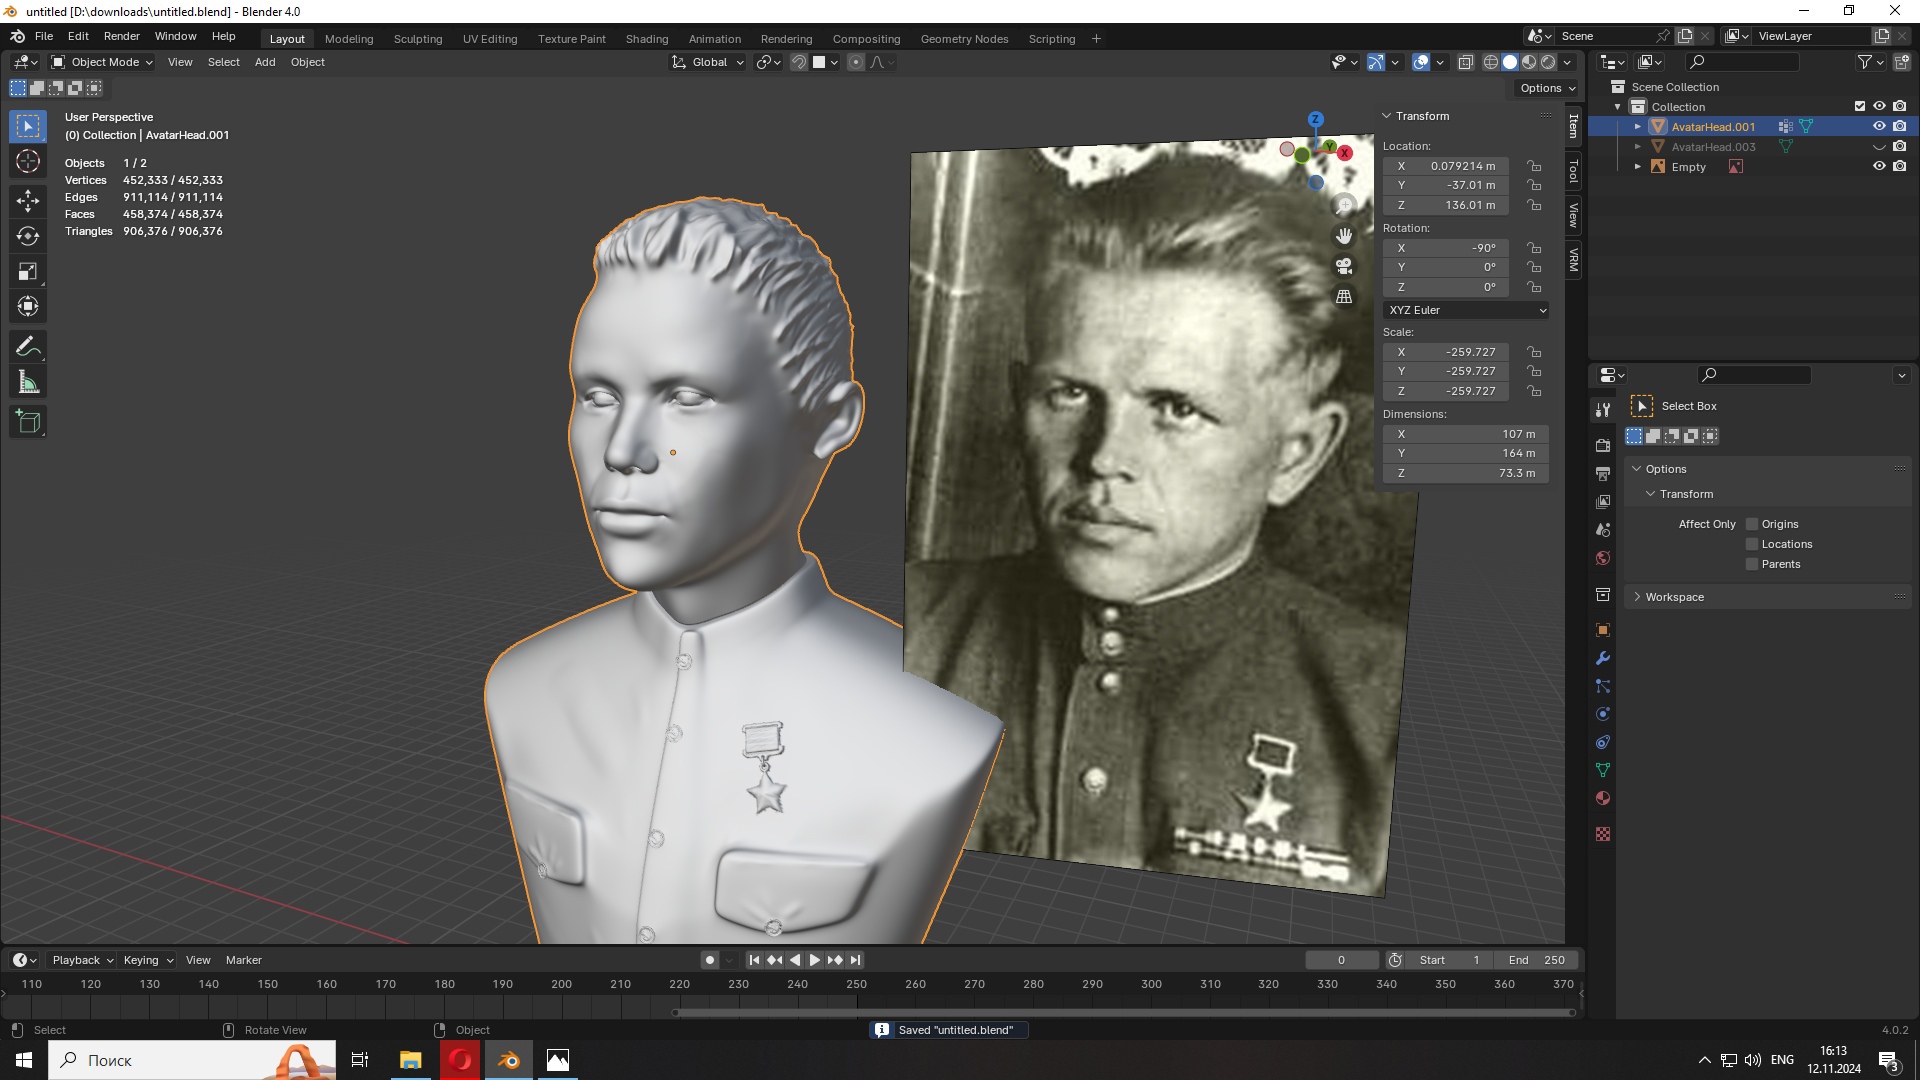Expand the Workspace panel

point(1674,597)
